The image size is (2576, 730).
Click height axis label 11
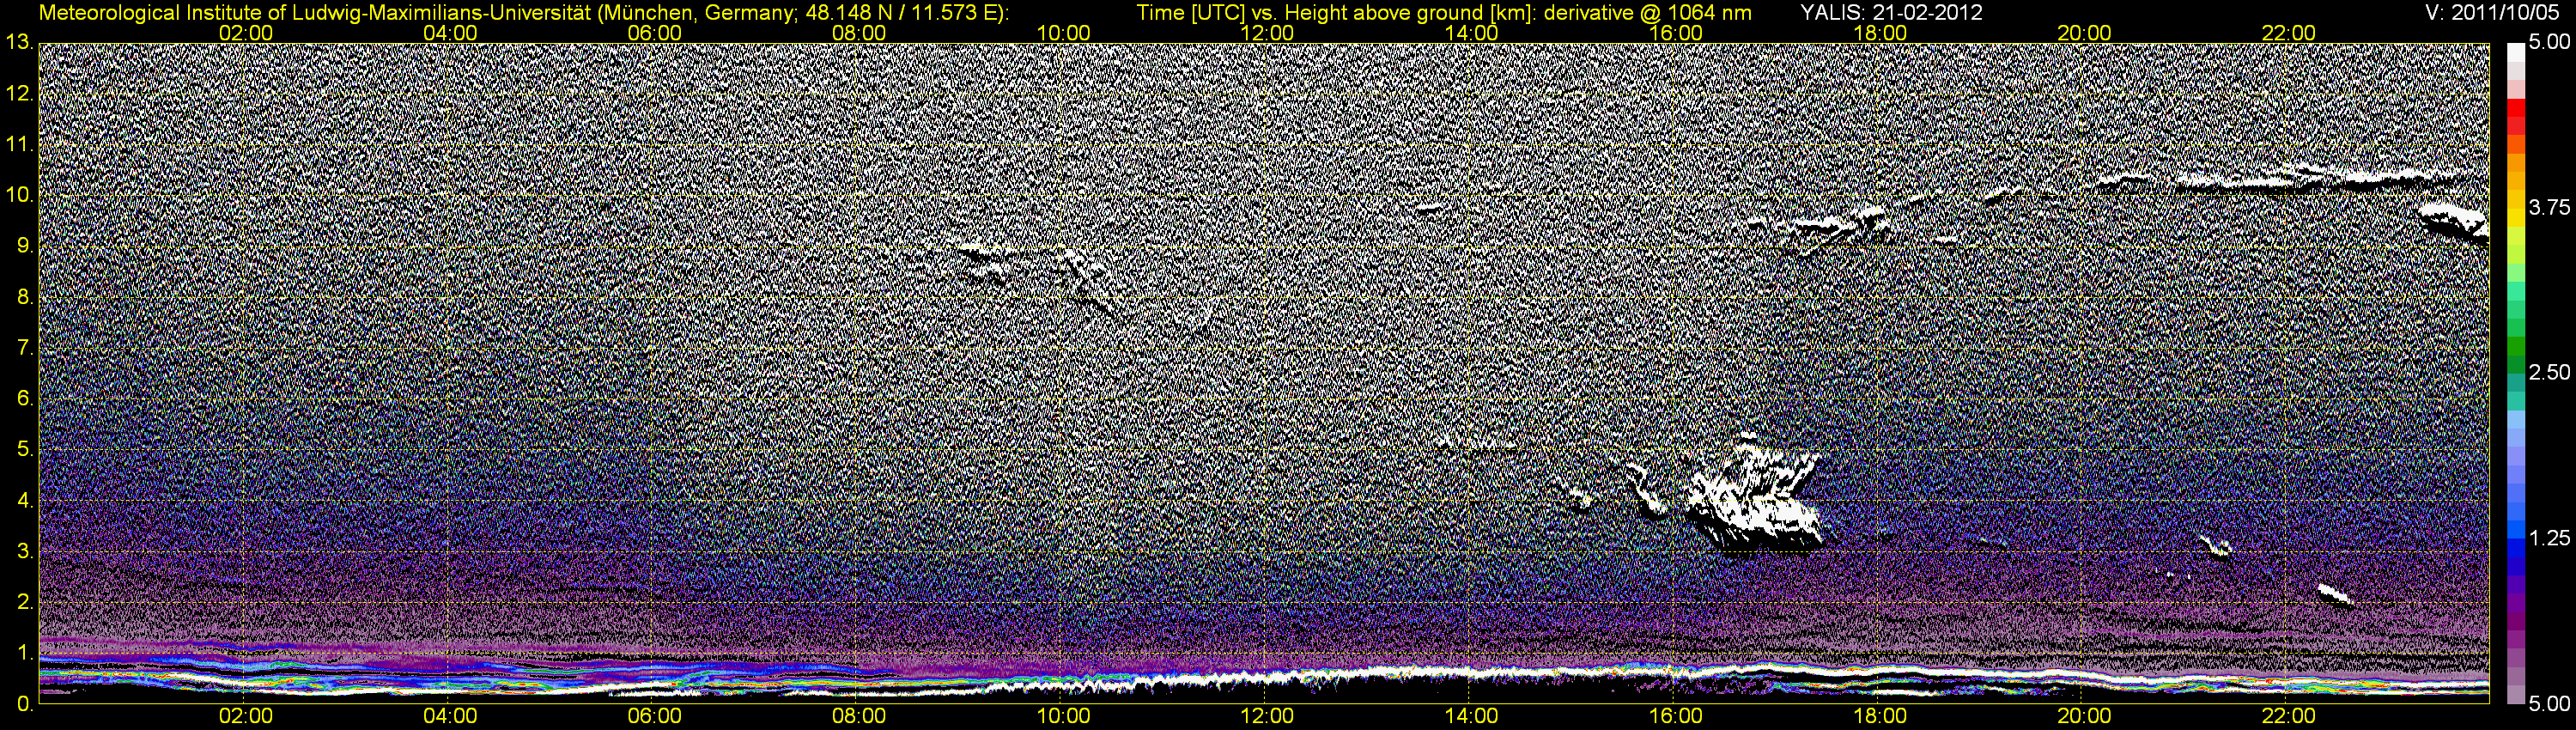point(18,144)
